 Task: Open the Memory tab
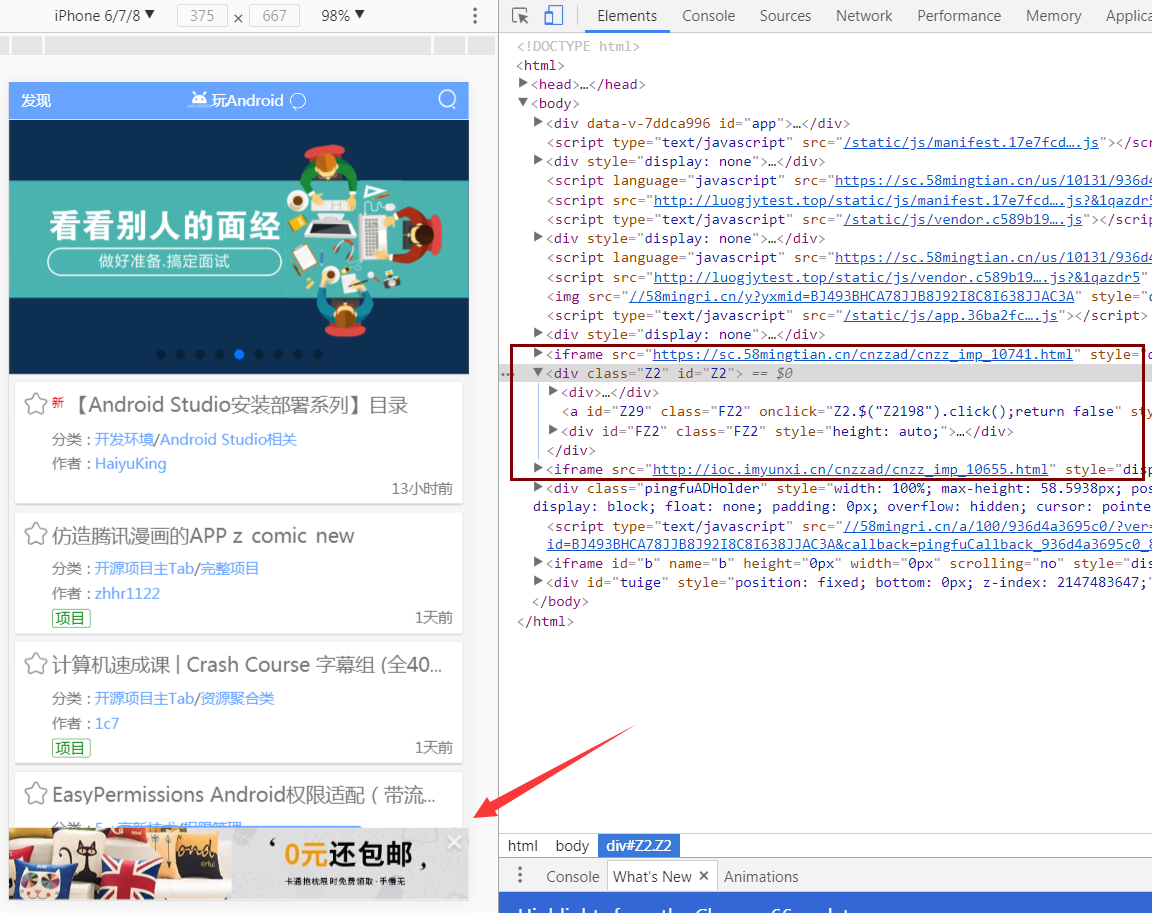tap(1053, 15)
